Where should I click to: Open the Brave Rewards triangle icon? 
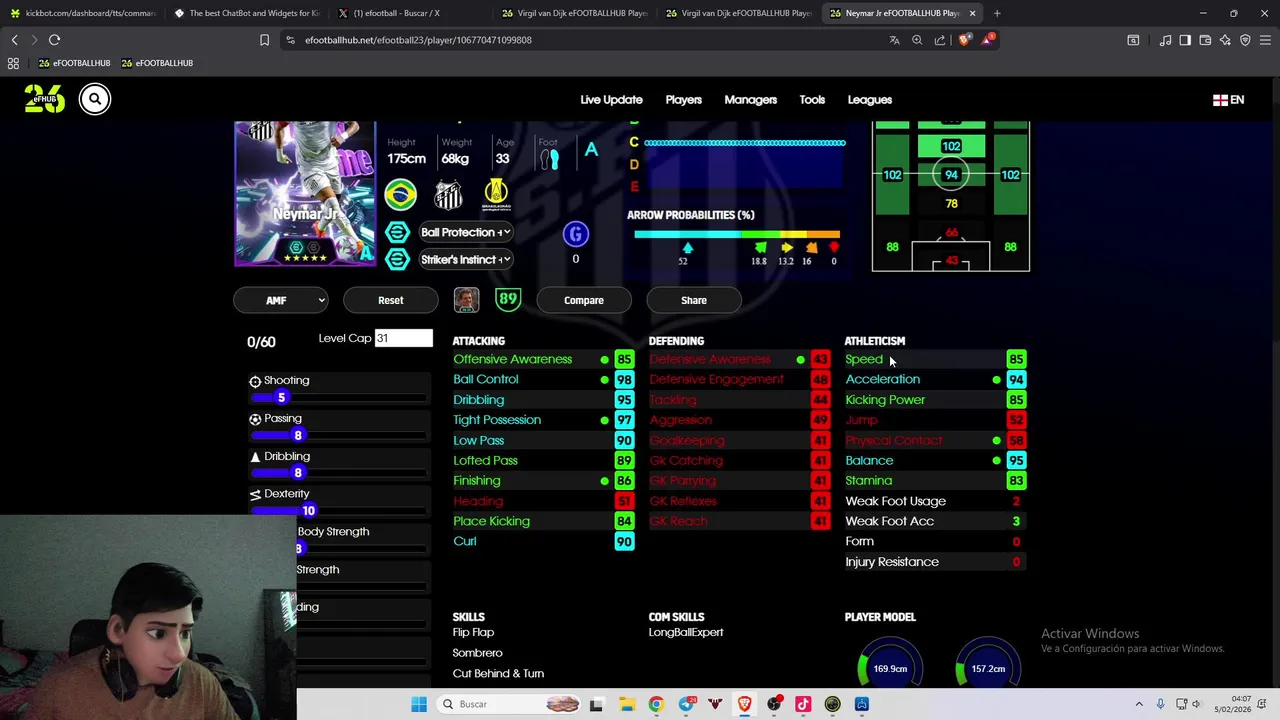pos(988,40)
